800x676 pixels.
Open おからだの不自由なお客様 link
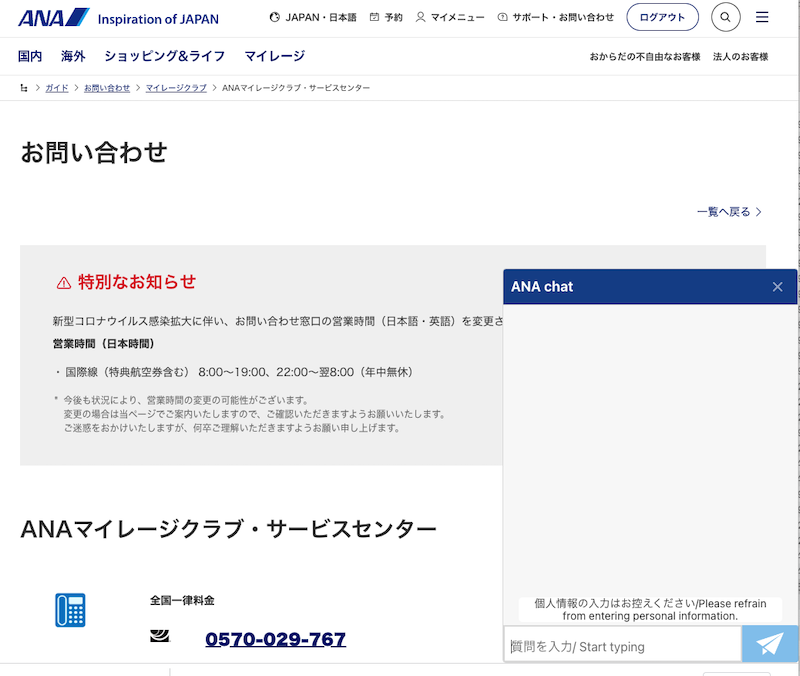pos(645,57)
